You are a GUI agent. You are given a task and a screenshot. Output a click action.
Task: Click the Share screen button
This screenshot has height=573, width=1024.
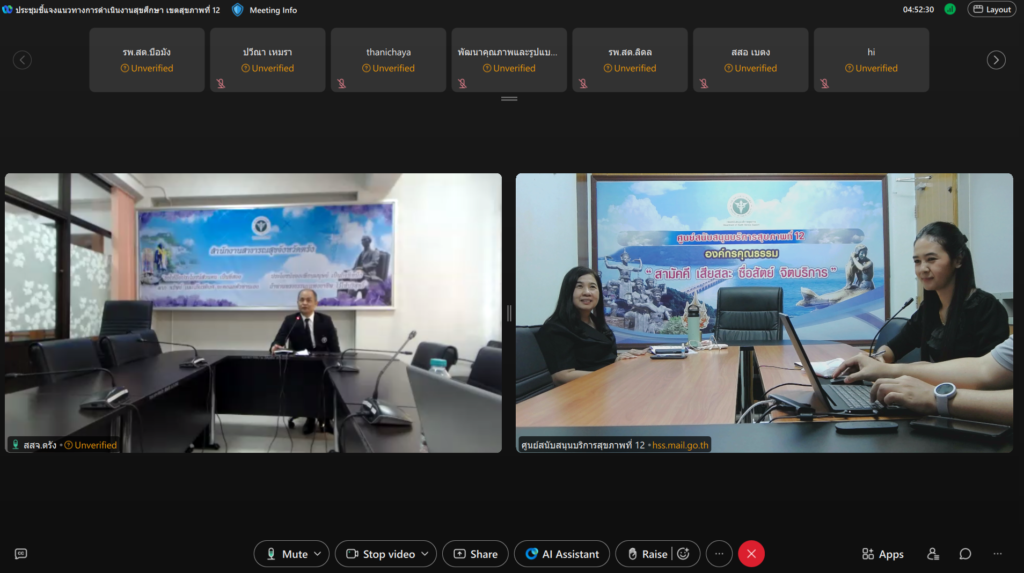(x=475, y=554)
